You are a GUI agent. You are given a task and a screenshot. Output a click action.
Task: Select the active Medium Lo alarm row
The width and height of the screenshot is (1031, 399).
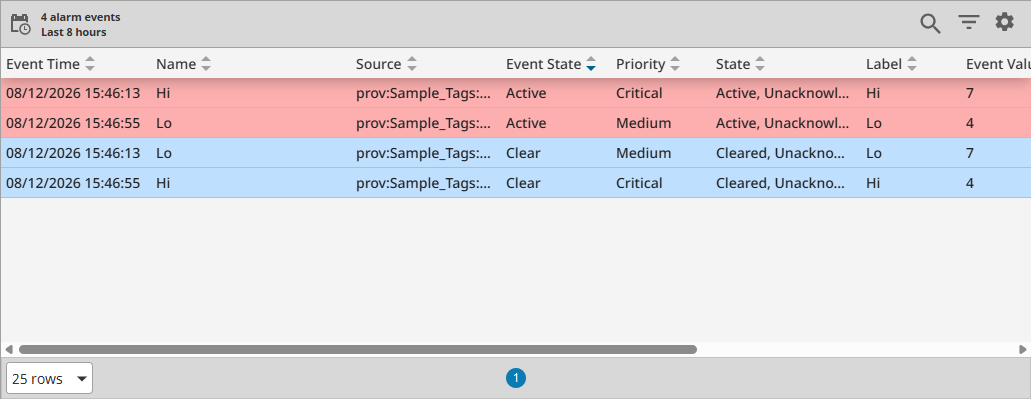click(516, 123)
